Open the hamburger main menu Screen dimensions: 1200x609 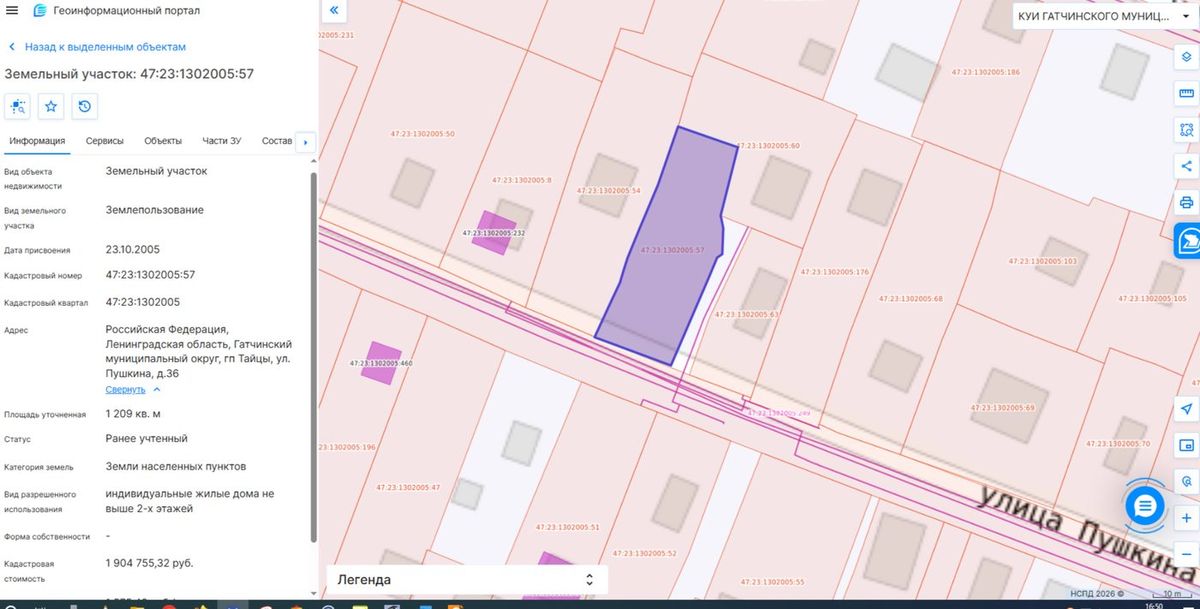coord(12,10)
